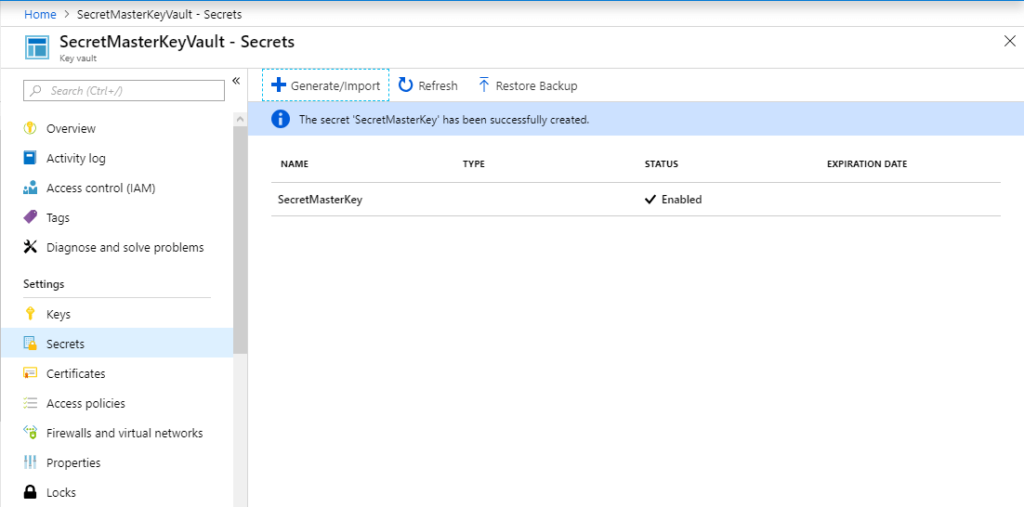Click the Certificates icon
This screenshot has height=507, width=1024.
pyautogui.click(x=30, y=374)
